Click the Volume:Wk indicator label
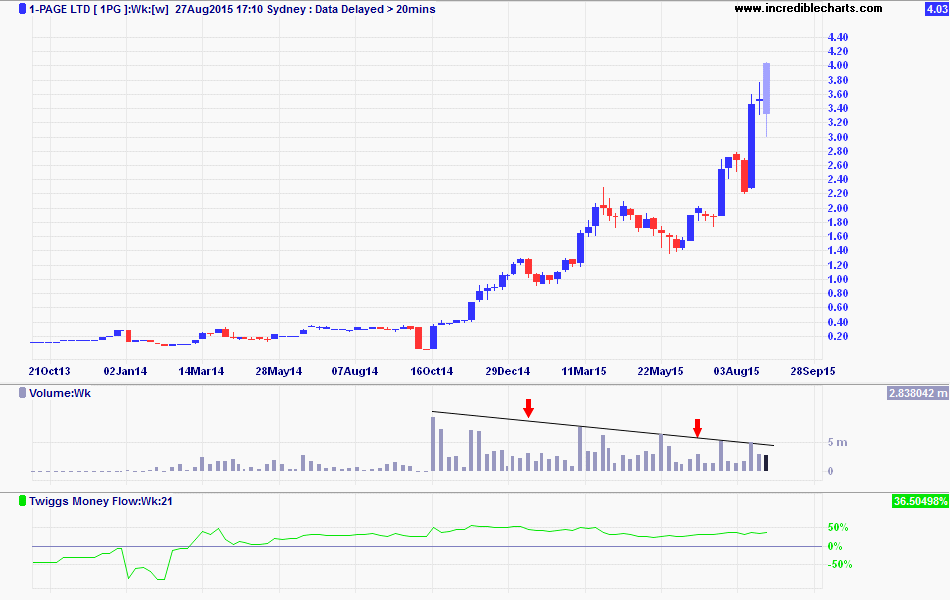Image resolution: width=950 pixels, height=600 pixels. (60, 393)
